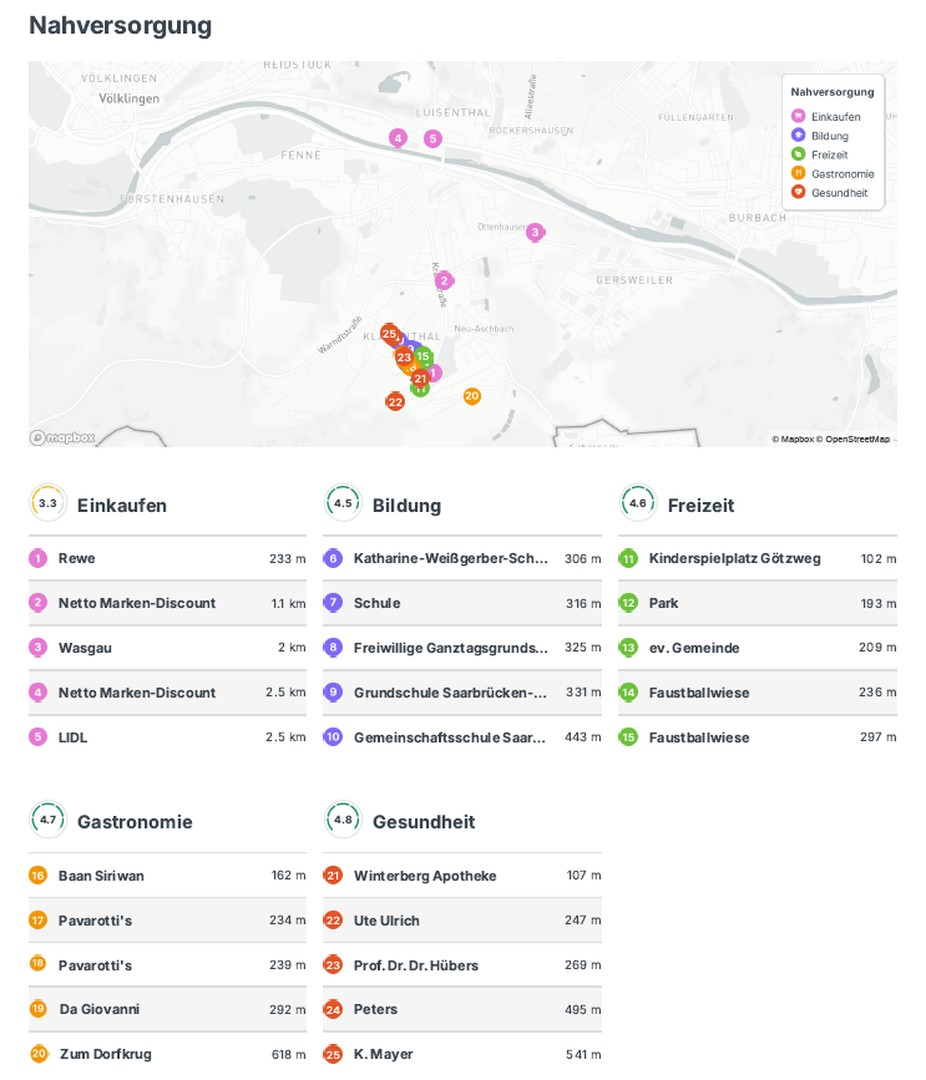
Task: Select map marker 2 on the map
Action: (444, 280)
